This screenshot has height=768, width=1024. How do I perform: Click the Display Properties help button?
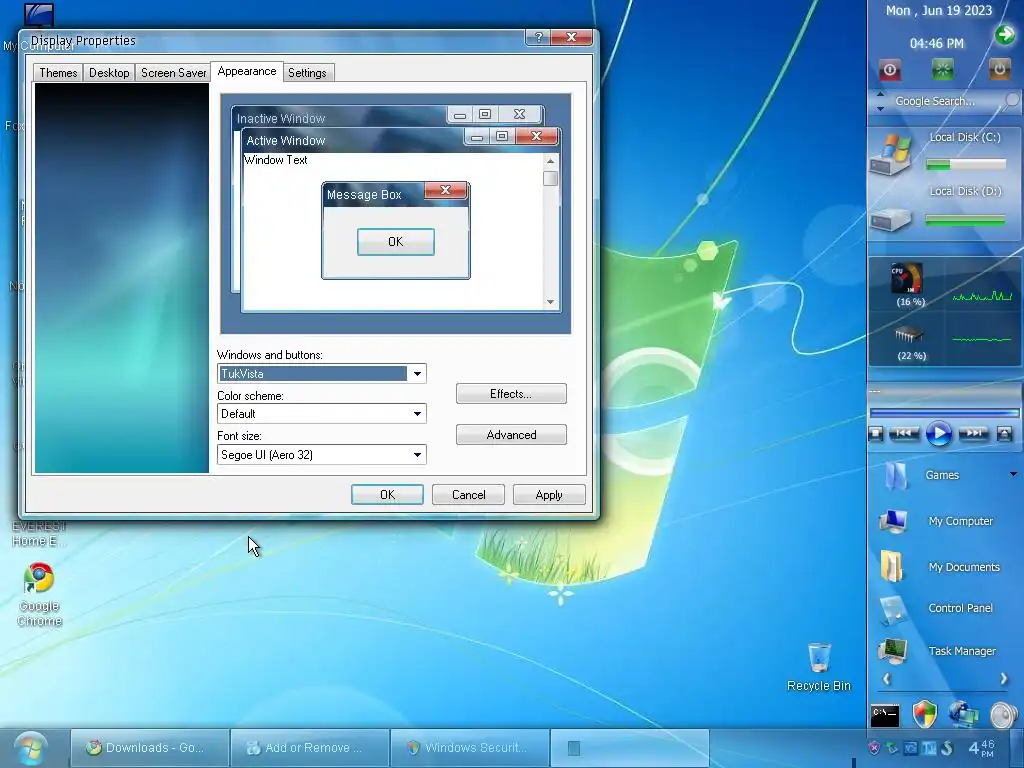[x=538, y=38]
